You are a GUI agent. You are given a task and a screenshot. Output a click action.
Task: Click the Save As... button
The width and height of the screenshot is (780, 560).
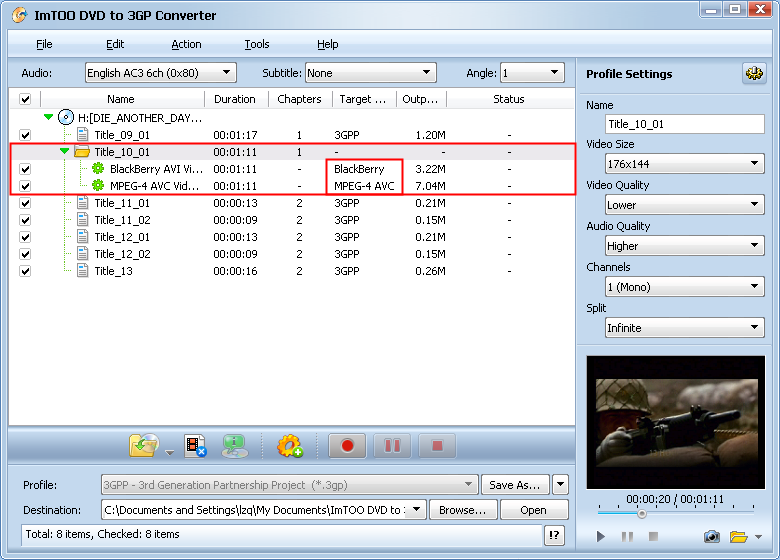click(x=515, y=485)
